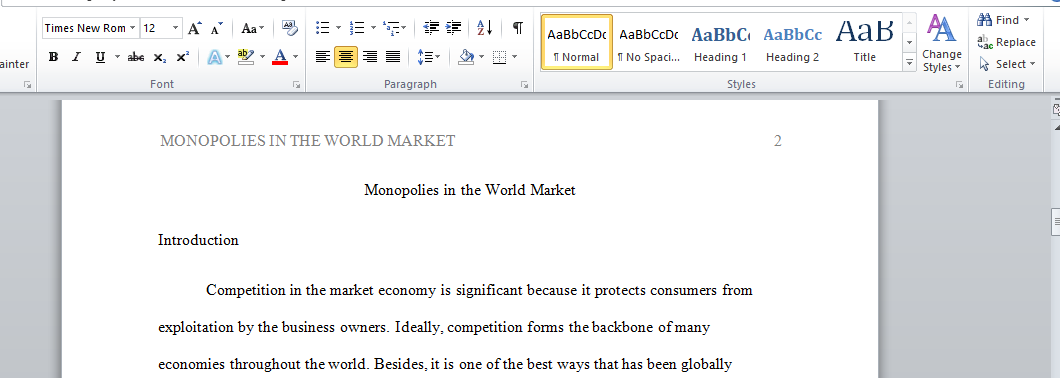The image size is (1060, 378).
Task: Apply subscript formatting
Action: tap(160, 57)
